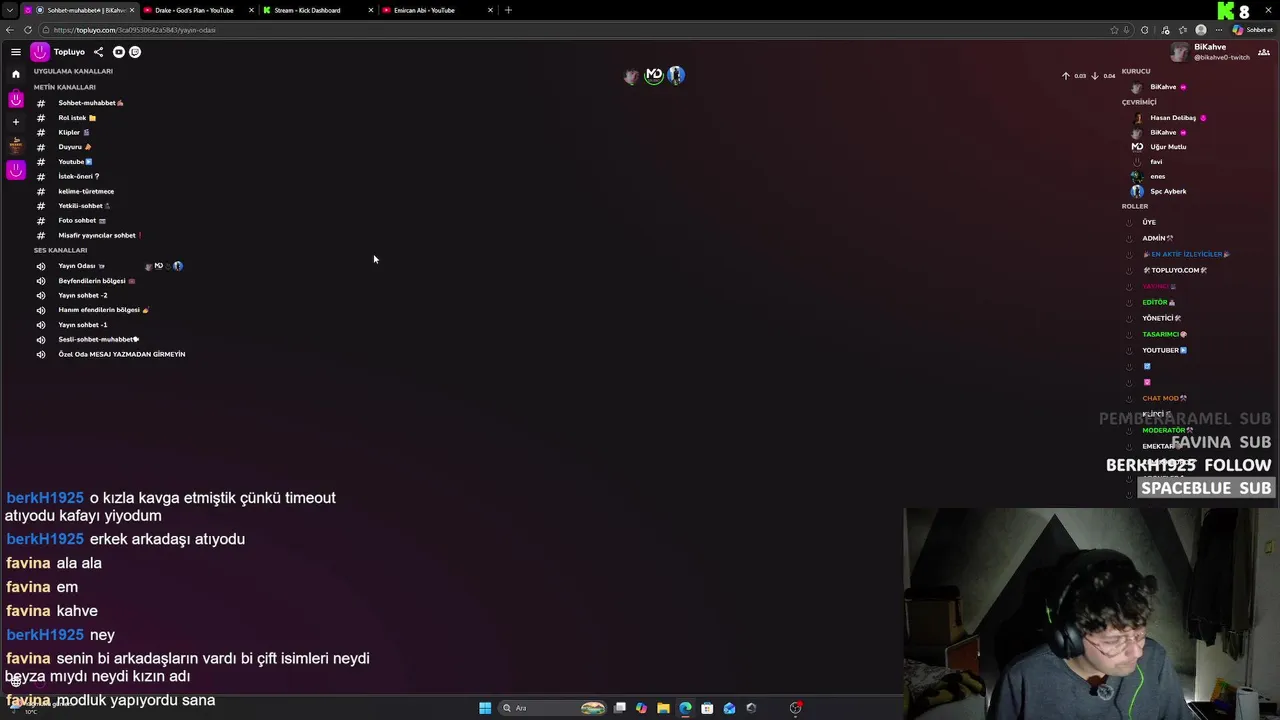
Task: Bookmark page with the star icon
Action: tap(1114, 30)
